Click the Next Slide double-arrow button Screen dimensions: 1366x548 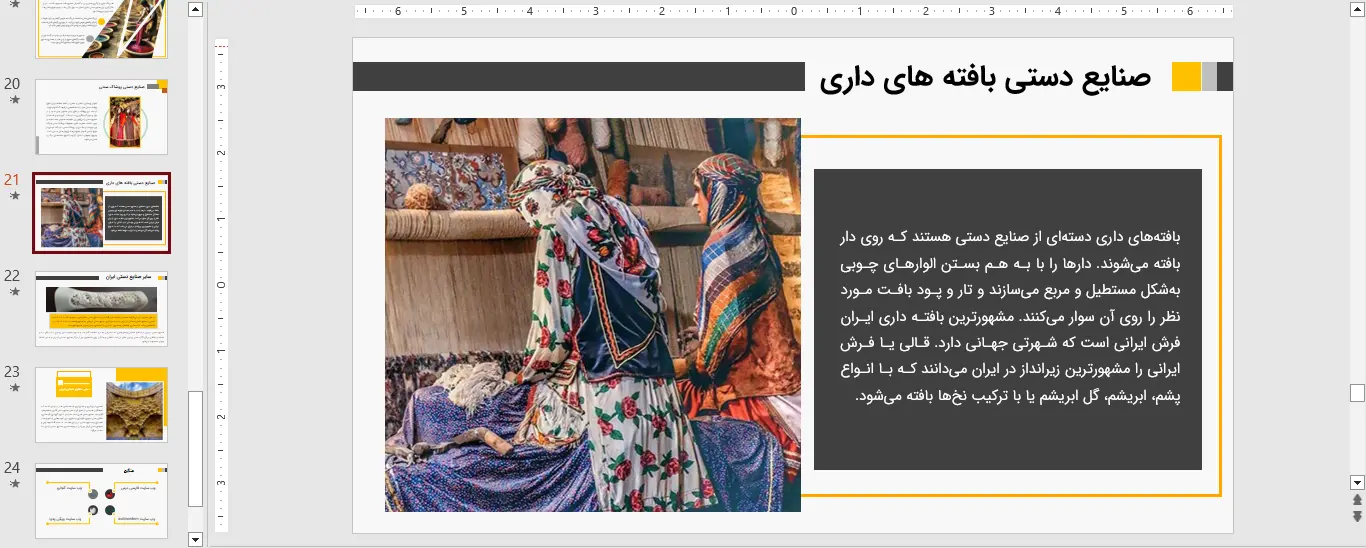coord(1357,516)
